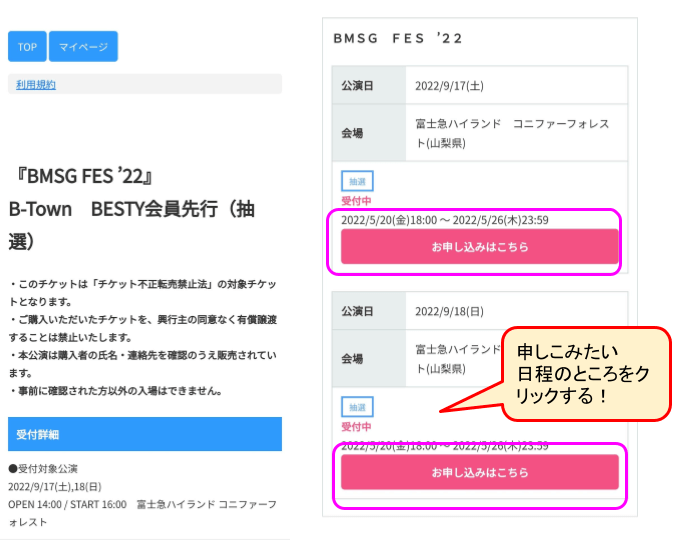Click the date text 2022/9/18(日)
Image resolution: width=686 pixels, height=540 pixels.
coord(449,312)
